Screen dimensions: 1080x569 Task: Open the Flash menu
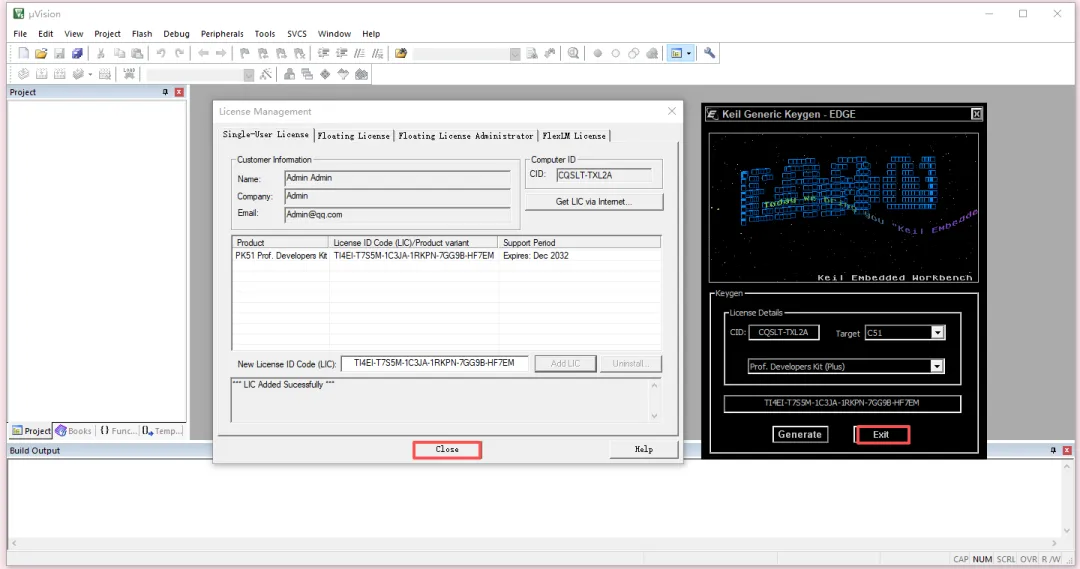click(142, 34)
